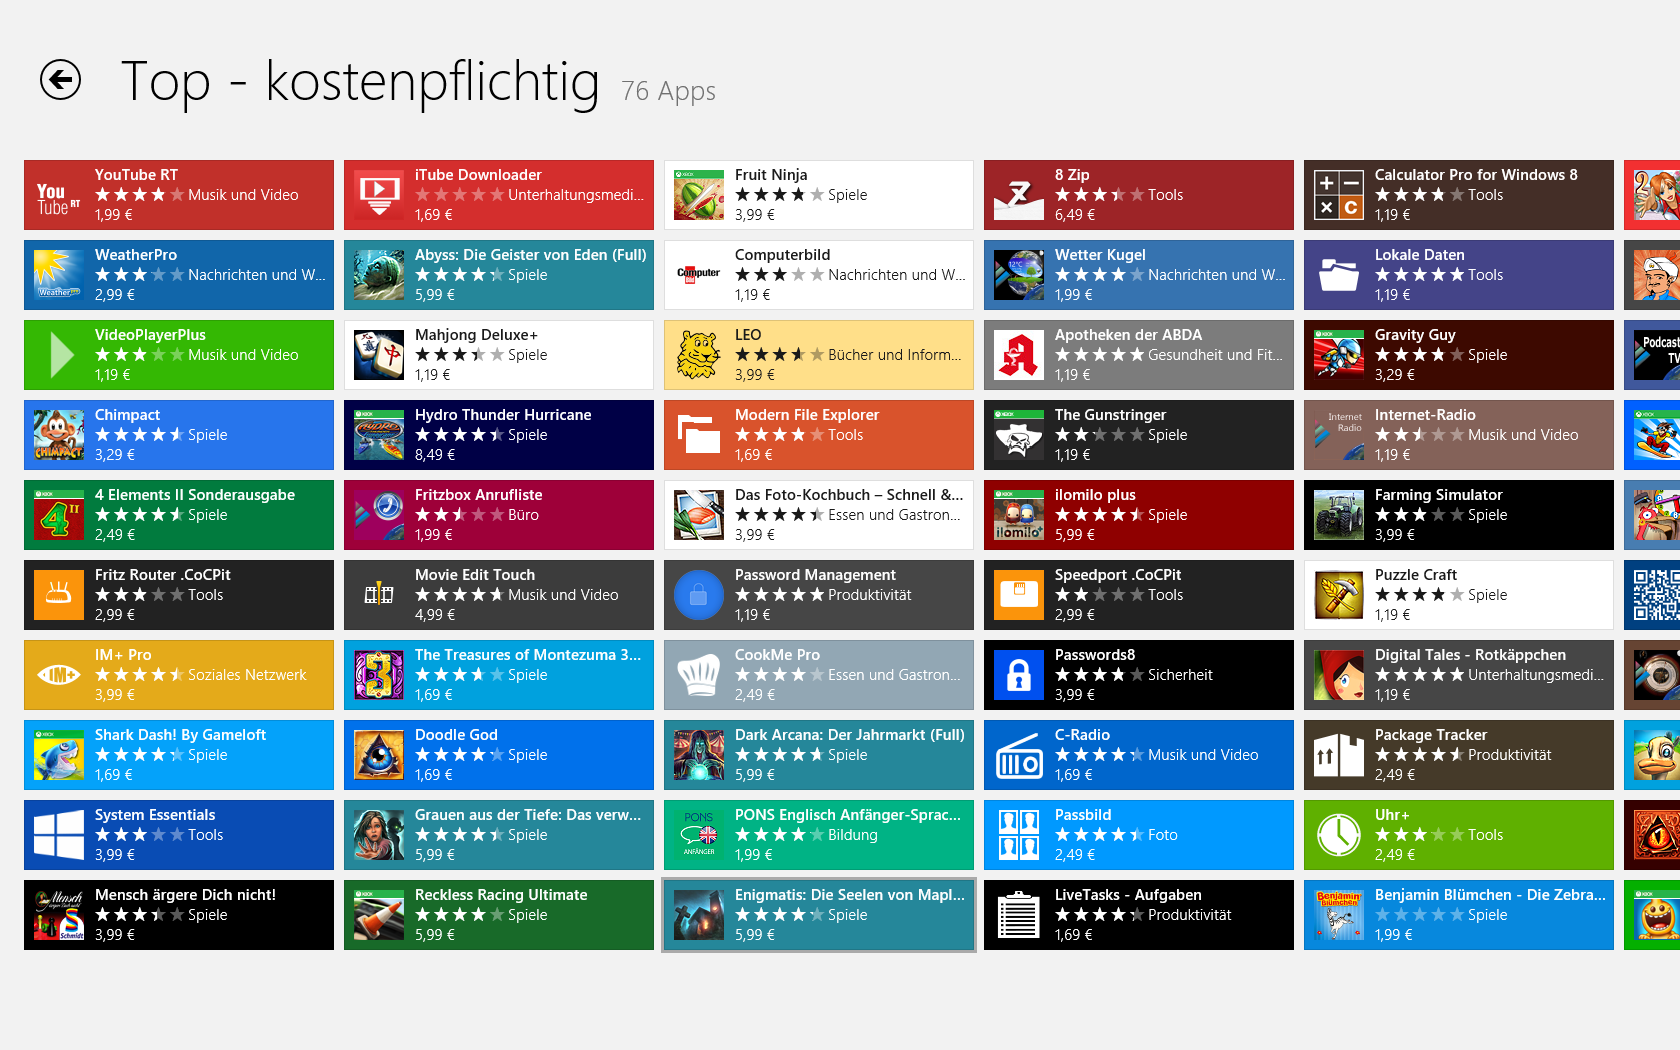The image size is (1680, 1050).
Task: Open the Gravity Guy app tile
Action: click(1459, 355)
